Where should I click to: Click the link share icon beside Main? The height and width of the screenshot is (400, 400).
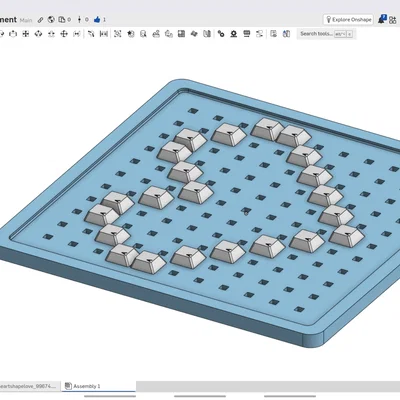[40, 20]
